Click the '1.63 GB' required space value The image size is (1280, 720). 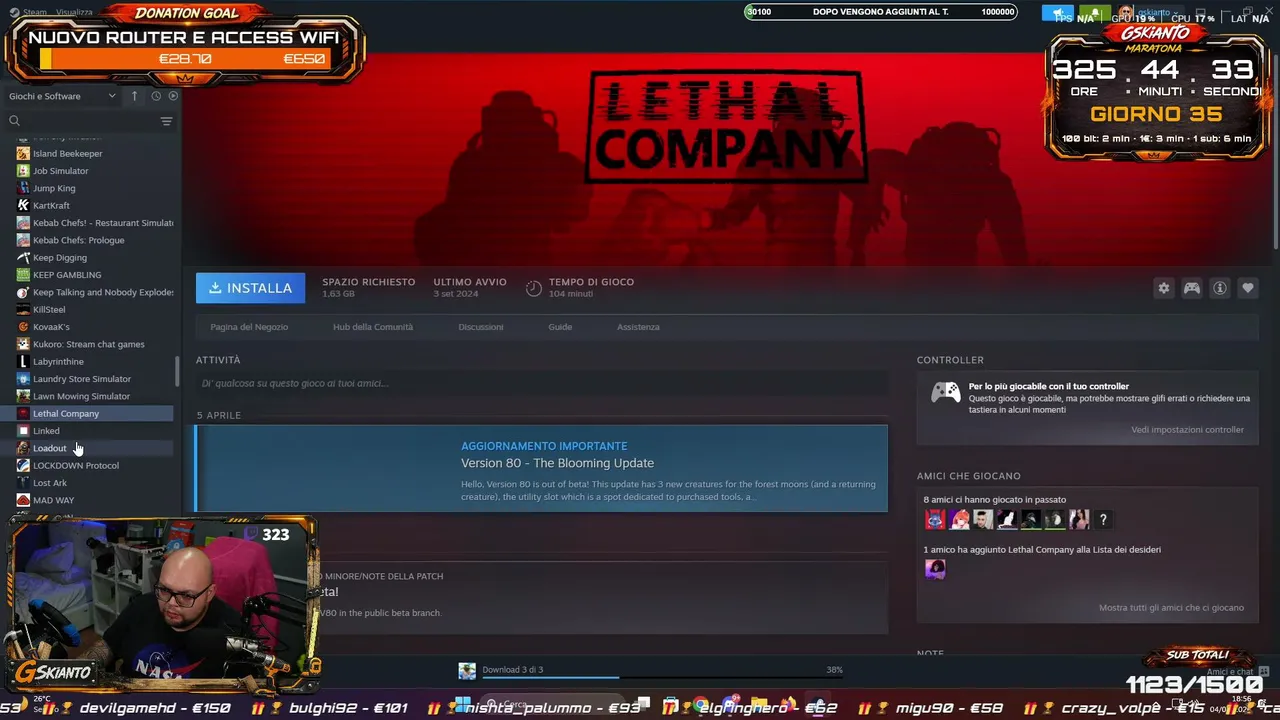point(338,294)
